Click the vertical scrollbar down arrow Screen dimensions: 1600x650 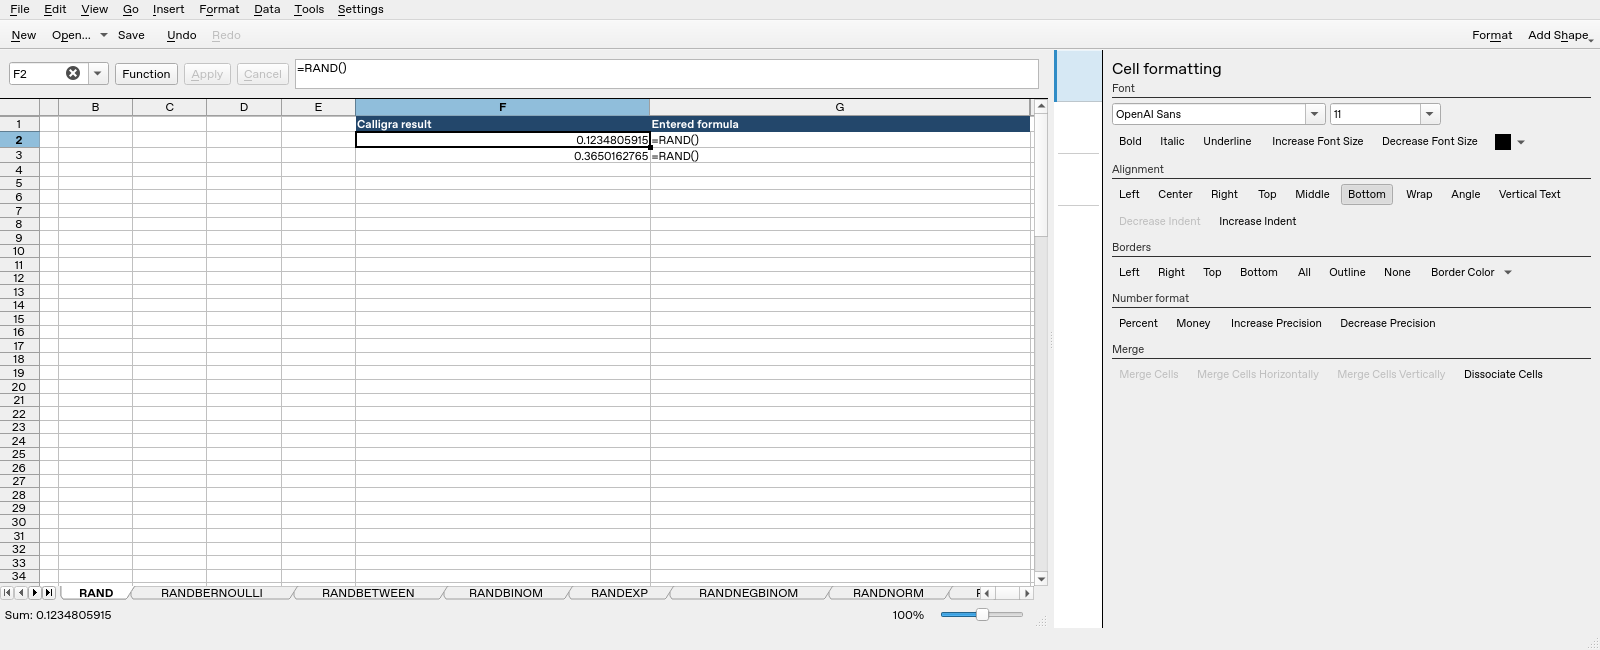coord(1041,579)
